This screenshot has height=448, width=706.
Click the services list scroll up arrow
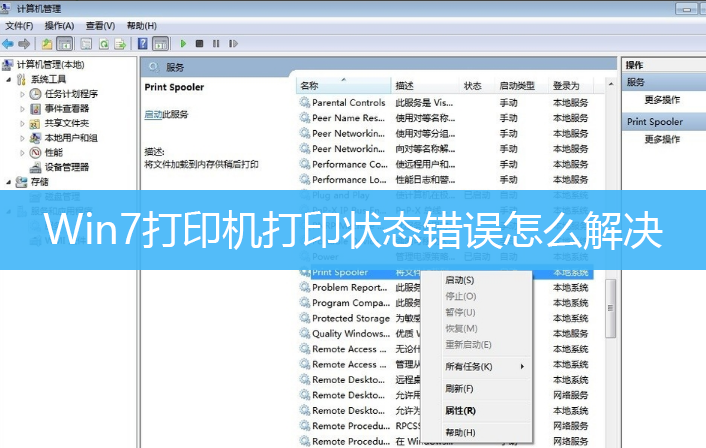pos(611,84)
